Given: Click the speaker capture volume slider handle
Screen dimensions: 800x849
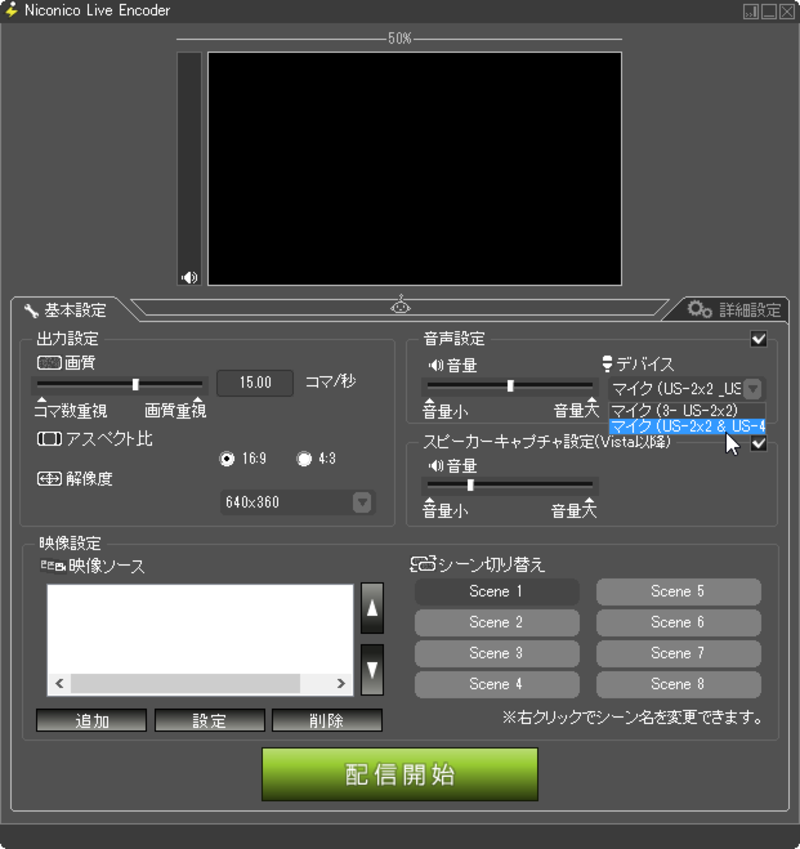Looking at the screenshot, I should tap(470, 485).
